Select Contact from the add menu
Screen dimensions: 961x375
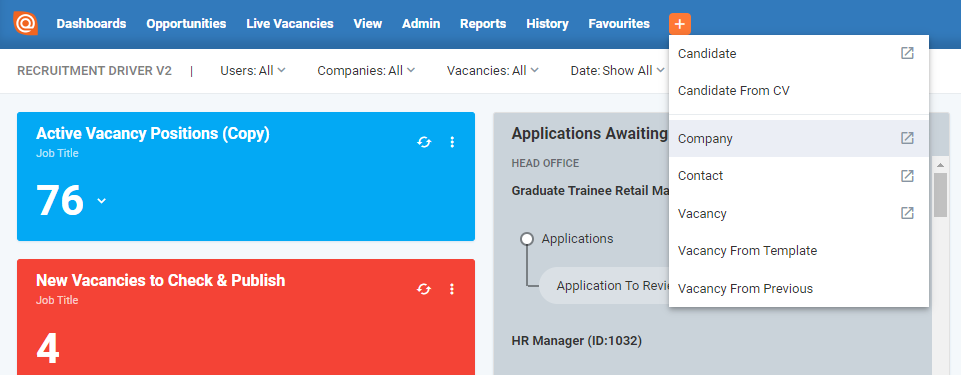point(799,176)
